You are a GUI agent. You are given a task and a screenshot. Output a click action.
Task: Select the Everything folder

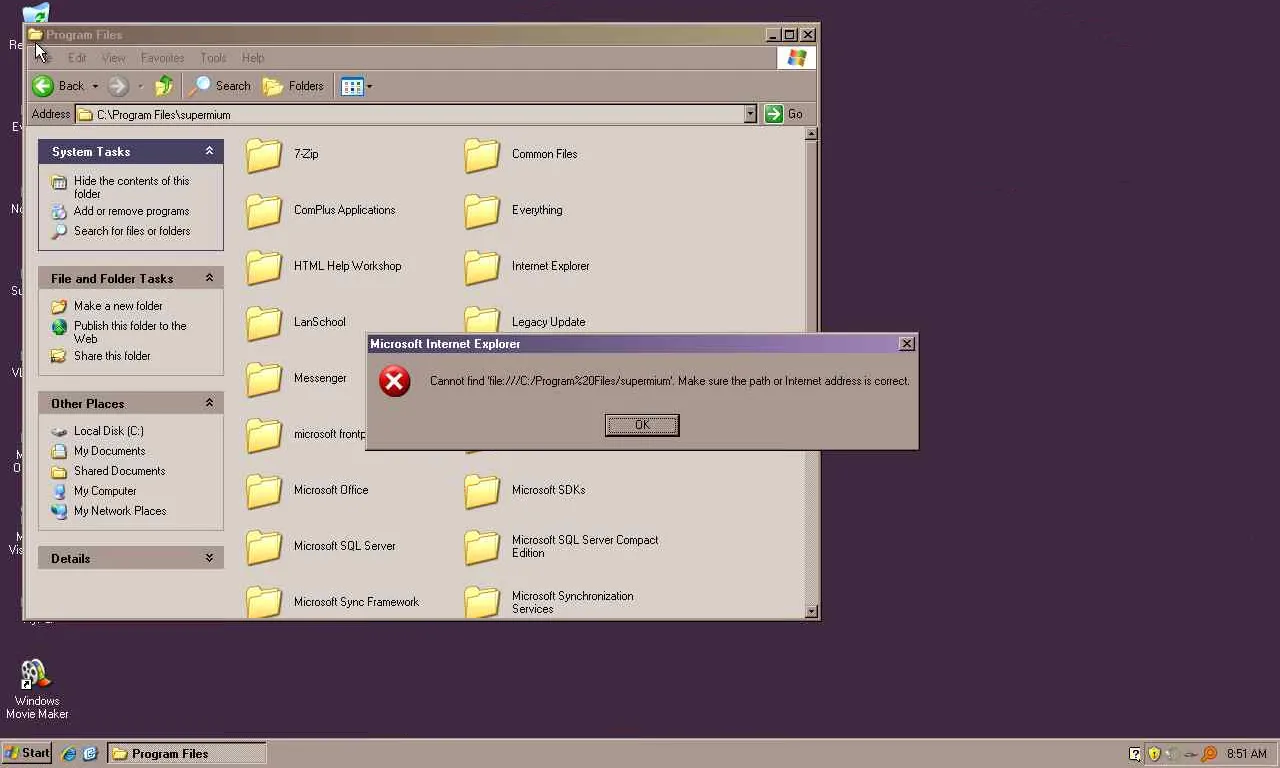[x=514, y=210]
